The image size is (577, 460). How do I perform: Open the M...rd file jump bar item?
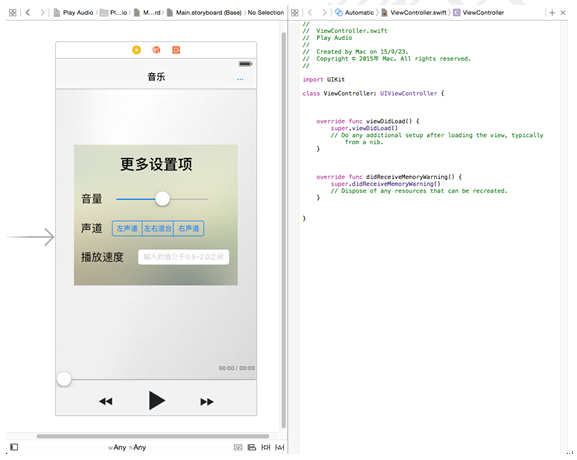pyautogui.click(x=147, y=13)
